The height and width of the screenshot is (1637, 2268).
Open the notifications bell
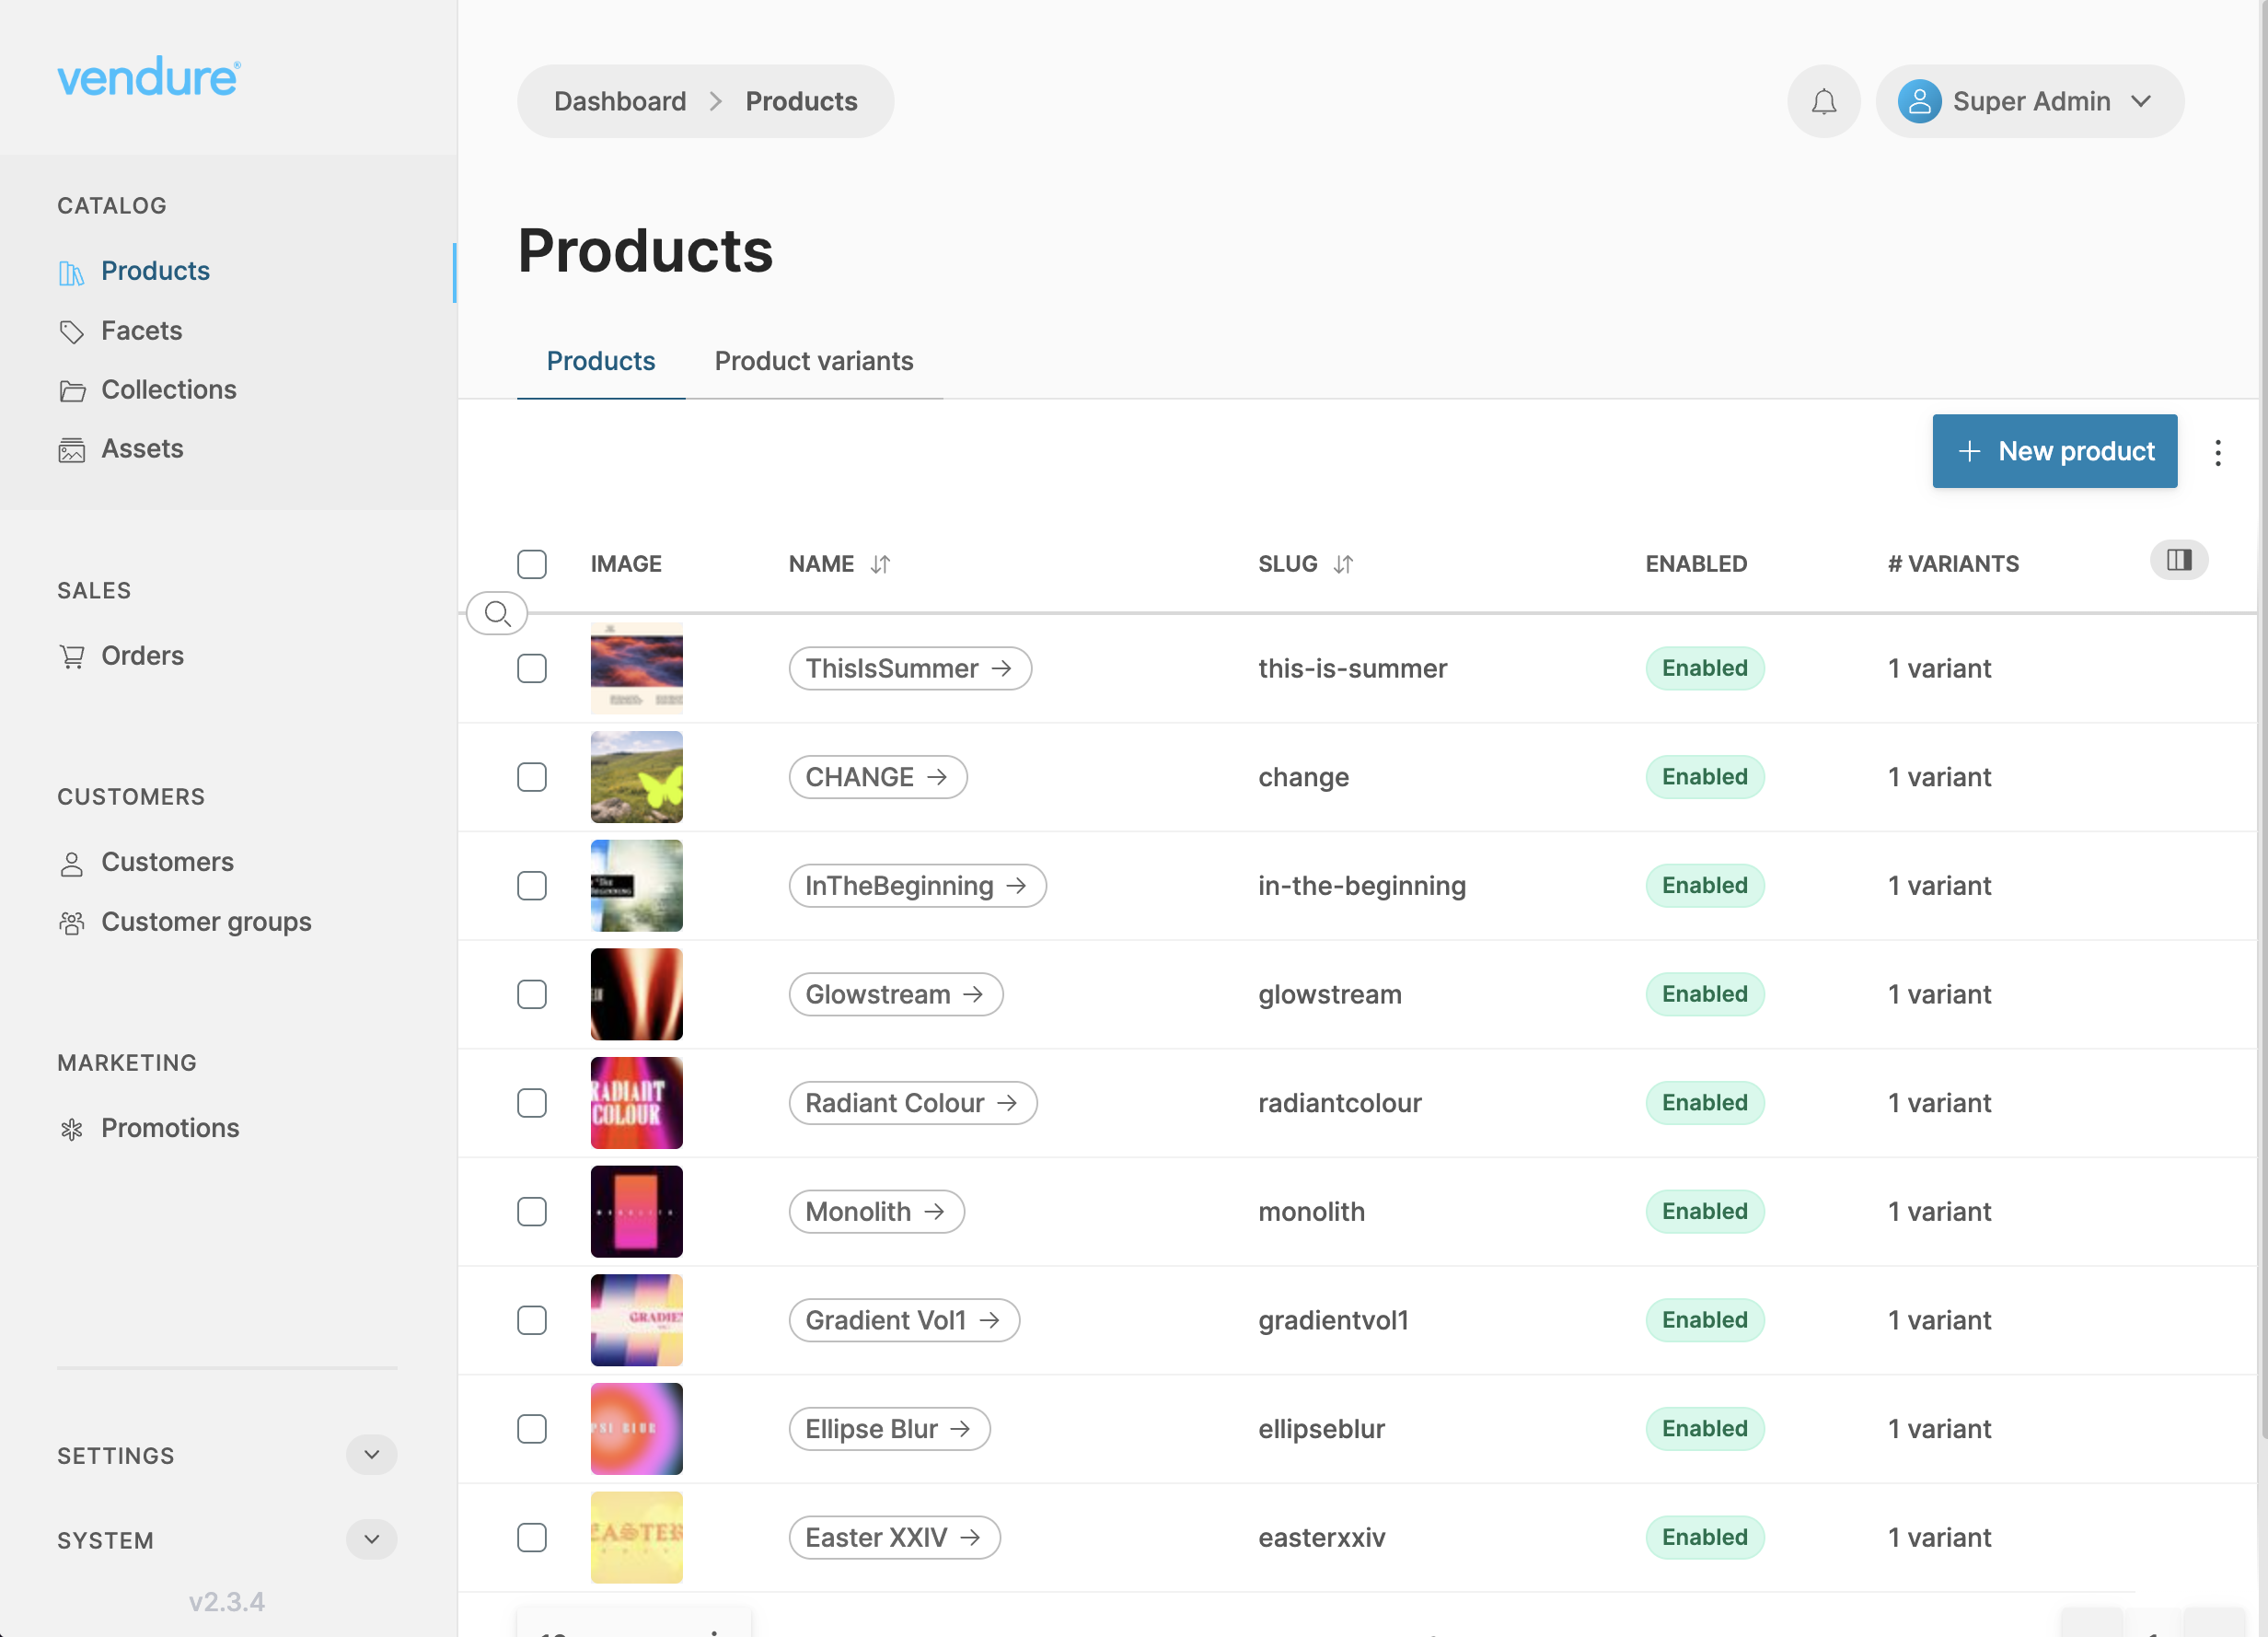1823,101
